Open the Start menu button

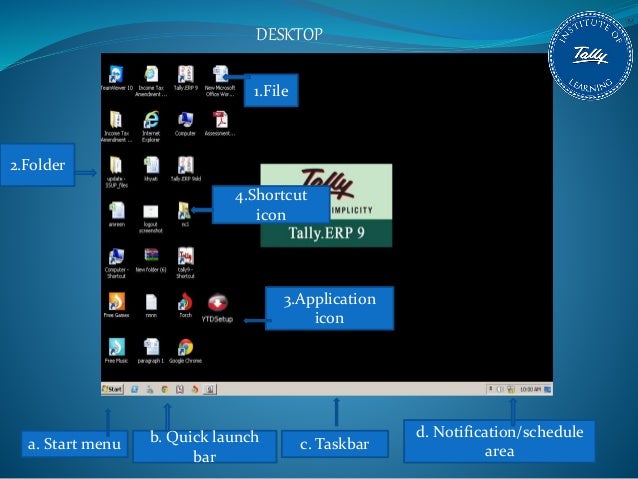(x=112, y=389)
